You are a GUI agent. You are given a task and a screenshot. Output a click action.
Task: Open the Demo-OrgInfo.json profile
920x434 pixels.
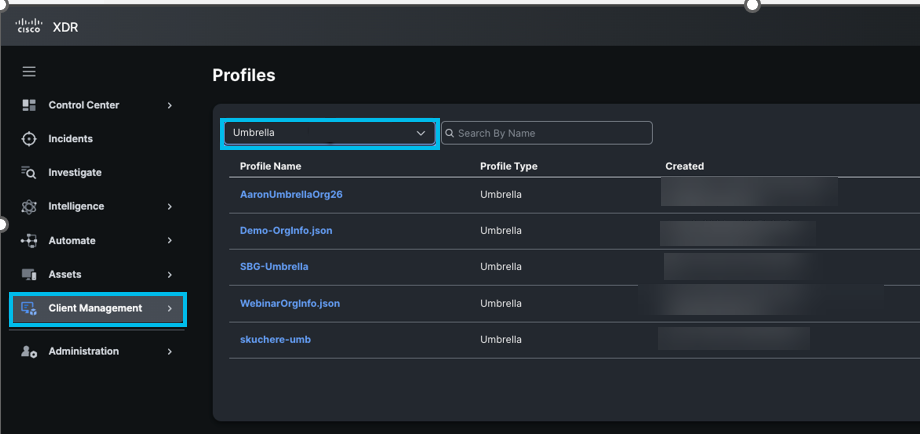coord(286,231)
